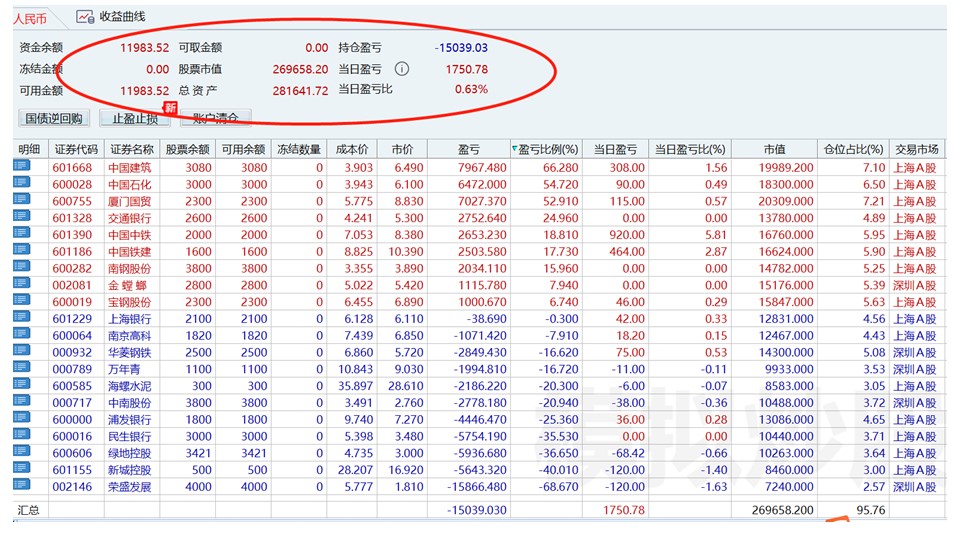
Task: Click daily profit 920.00 for 中国中铁
Action: coord(627,234)
